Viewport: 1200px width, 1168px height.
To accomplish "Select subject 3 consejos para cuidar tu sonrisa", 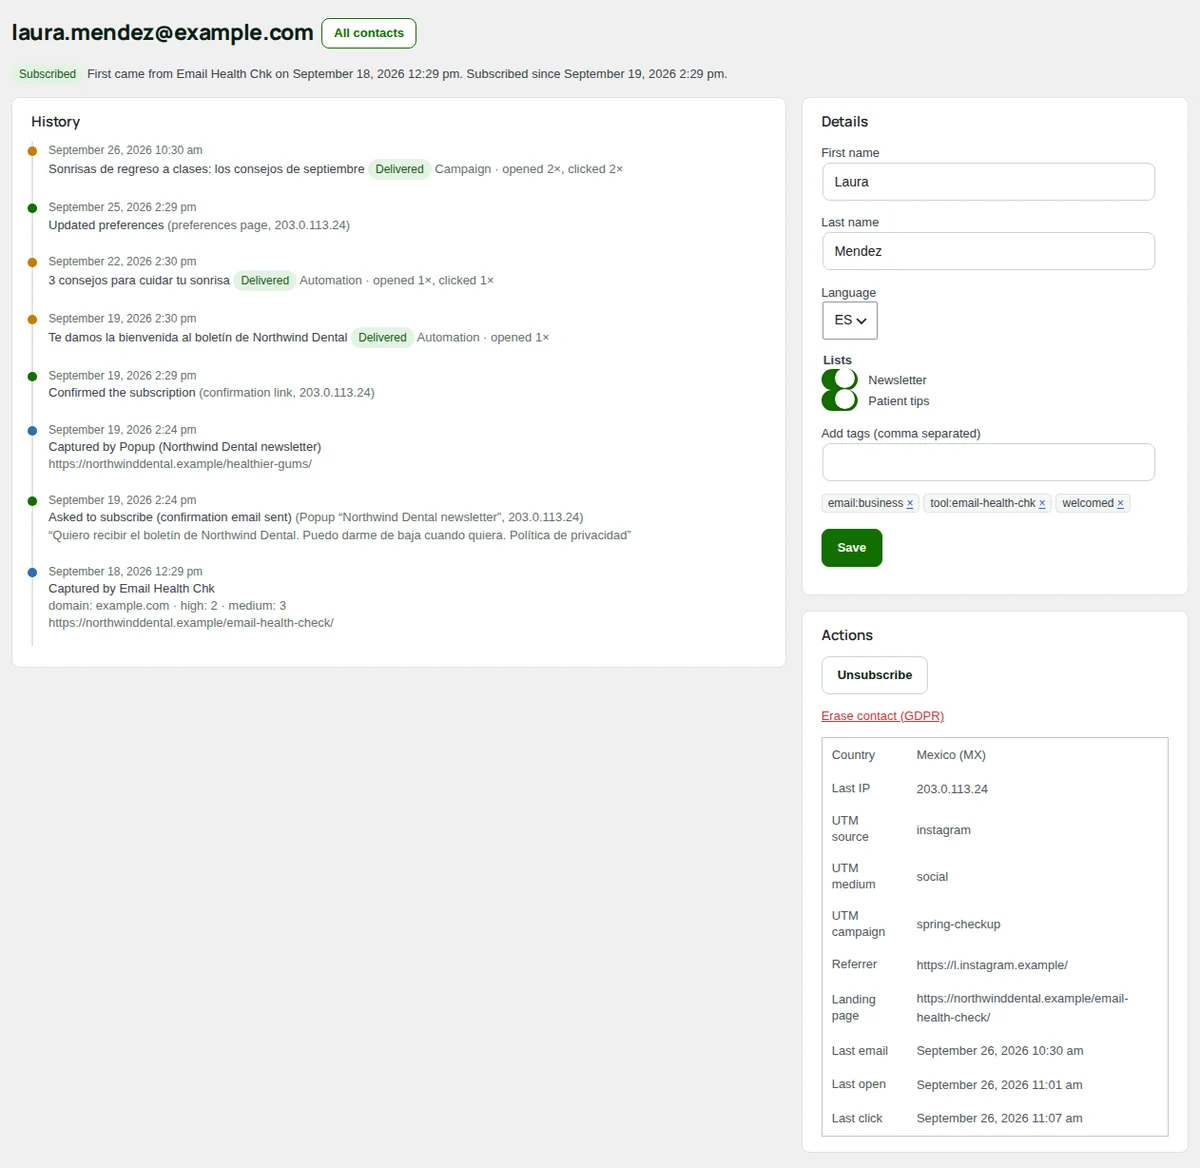I will coord(139,280).
